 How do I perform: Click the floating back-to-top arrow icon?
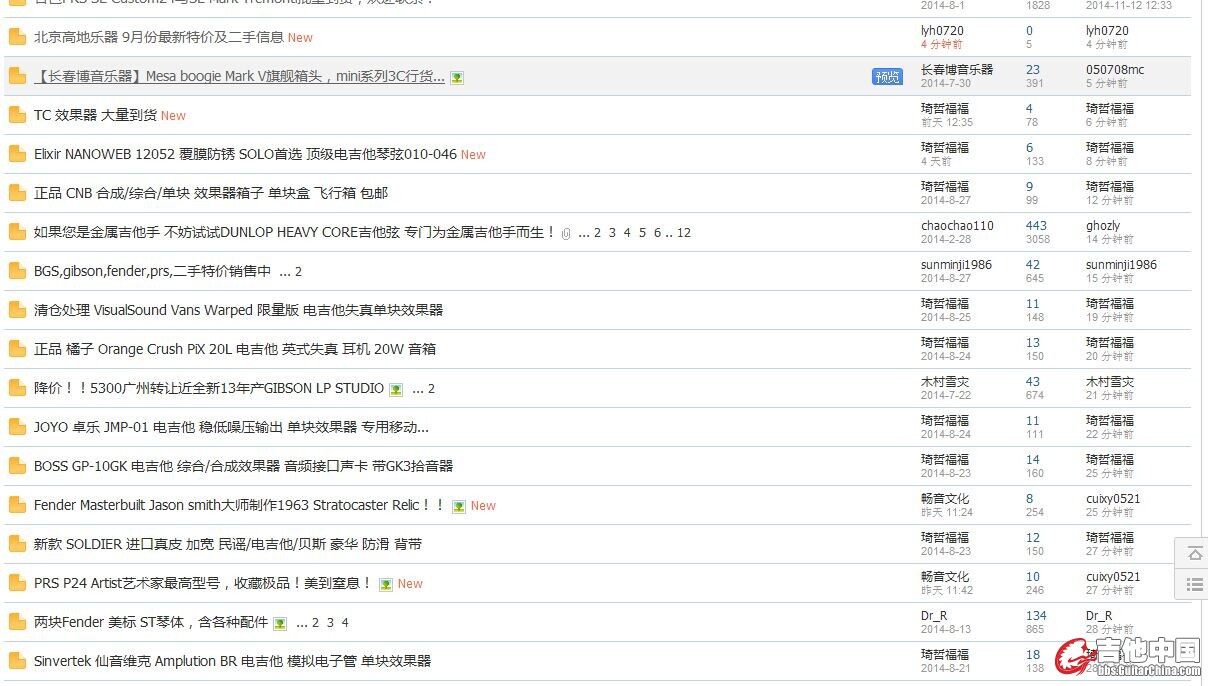pos(1194,554)
